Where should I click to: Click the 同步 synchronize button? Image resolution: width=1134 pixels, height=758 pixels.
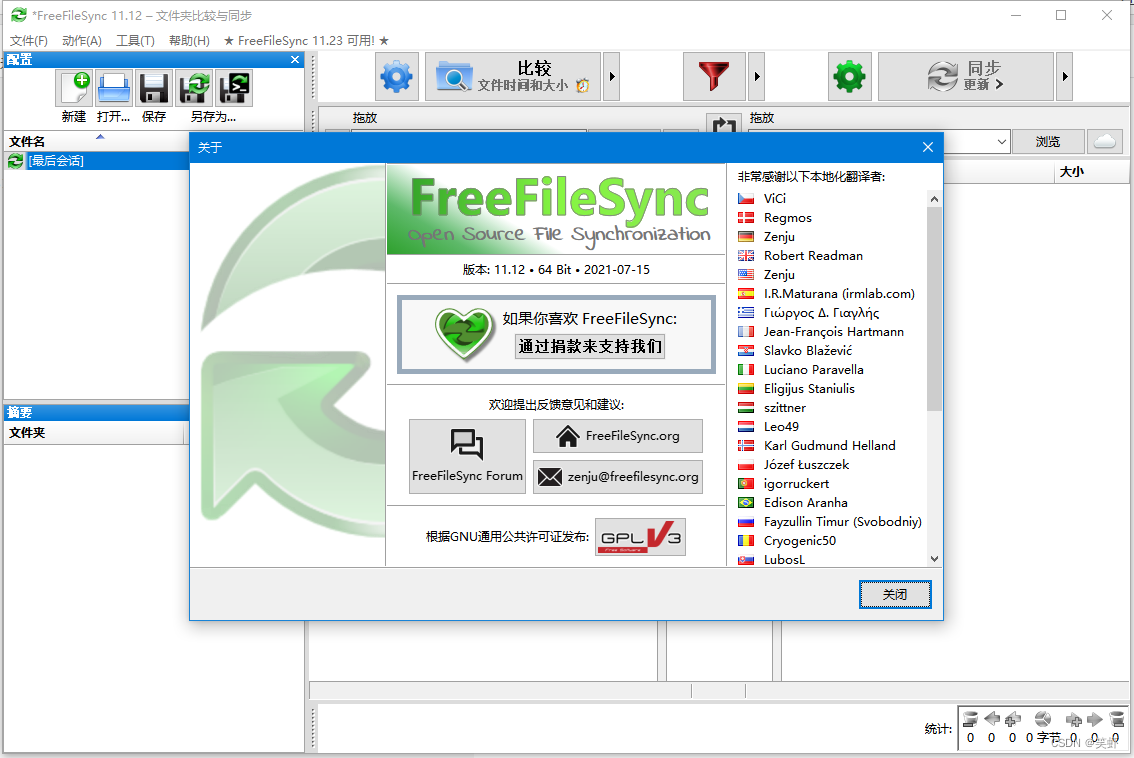965,76
